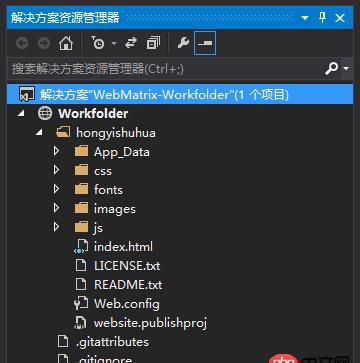Select the LICENSE.txt file name
360x363 pixels.
(x=127, y=266)
